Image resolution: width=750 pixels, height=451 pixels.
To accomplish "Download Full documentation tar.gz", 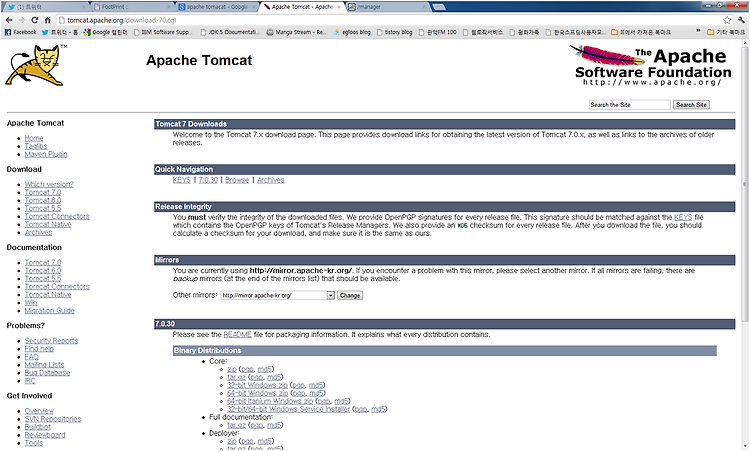I will click(x=236, y=425).
